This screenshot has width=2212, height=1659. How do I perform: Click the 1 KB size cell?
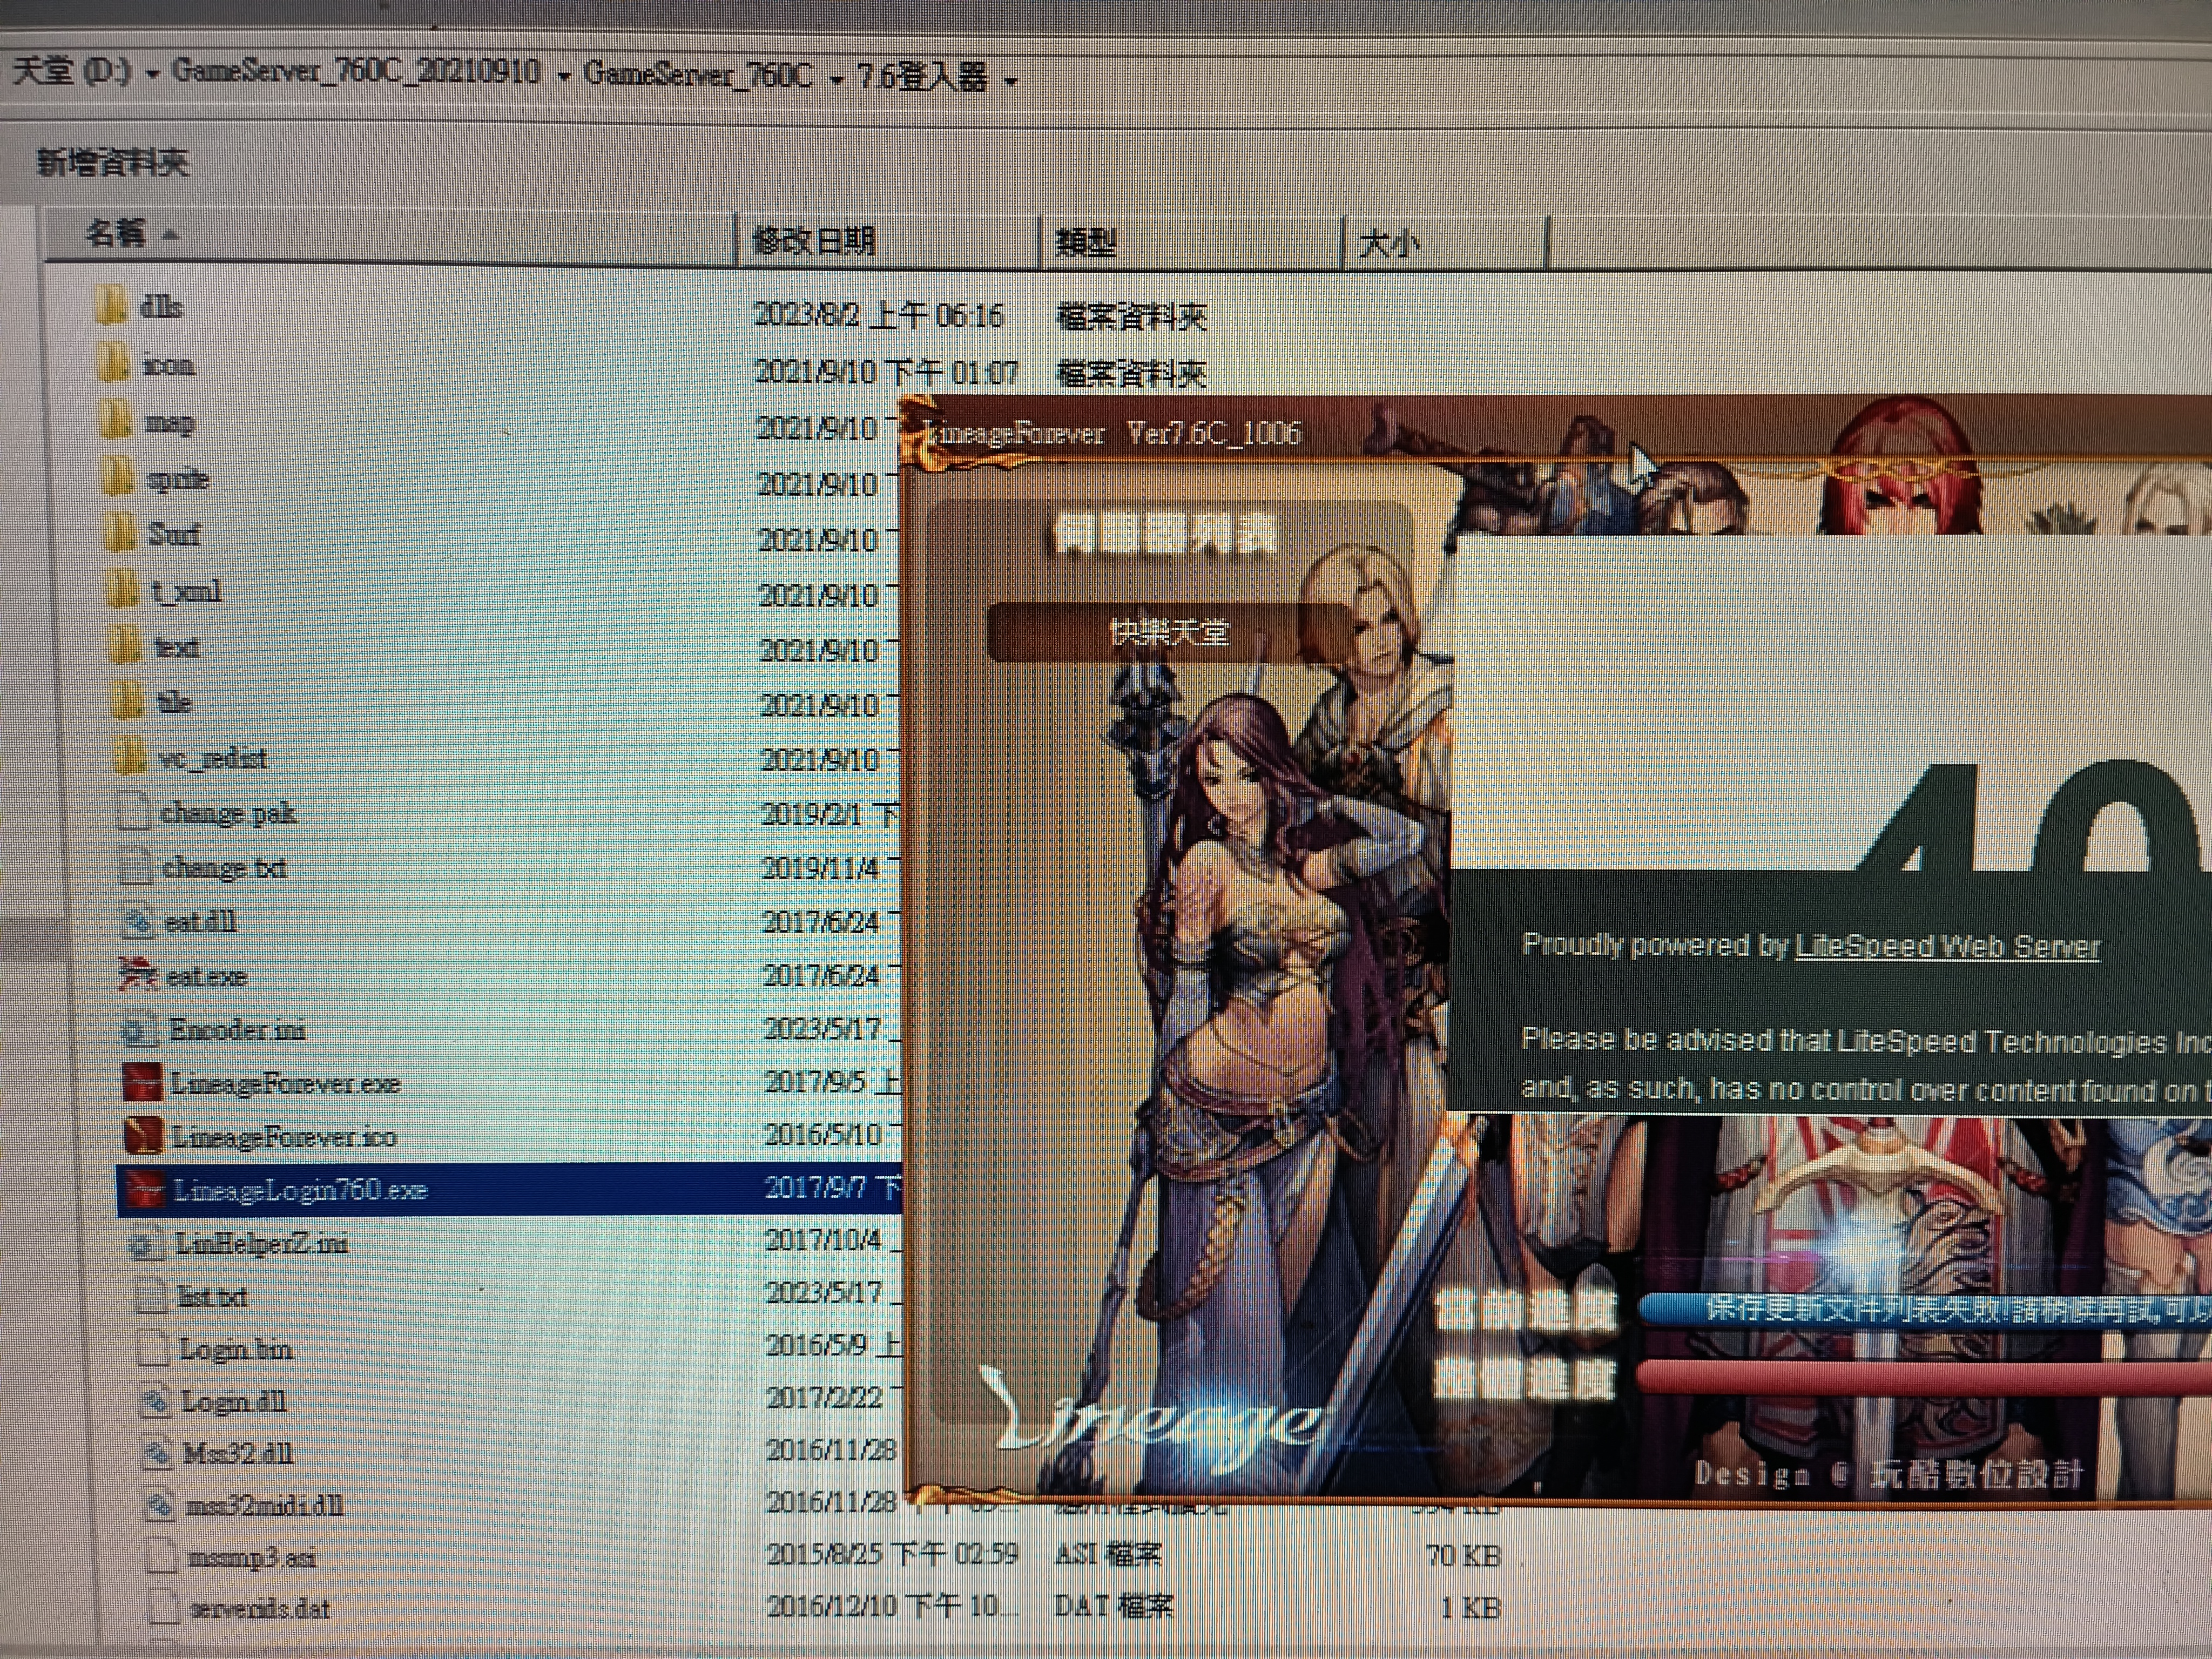pos(1470,1607)
